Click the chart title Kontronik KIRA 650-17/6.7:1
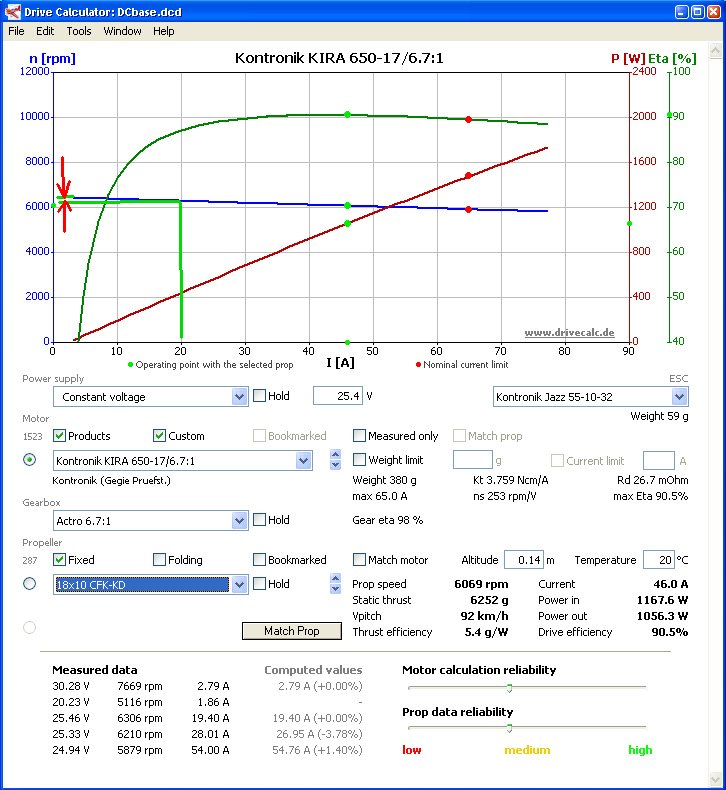The width and height of the screenshot is (726, 790). (x=339, y=58)
